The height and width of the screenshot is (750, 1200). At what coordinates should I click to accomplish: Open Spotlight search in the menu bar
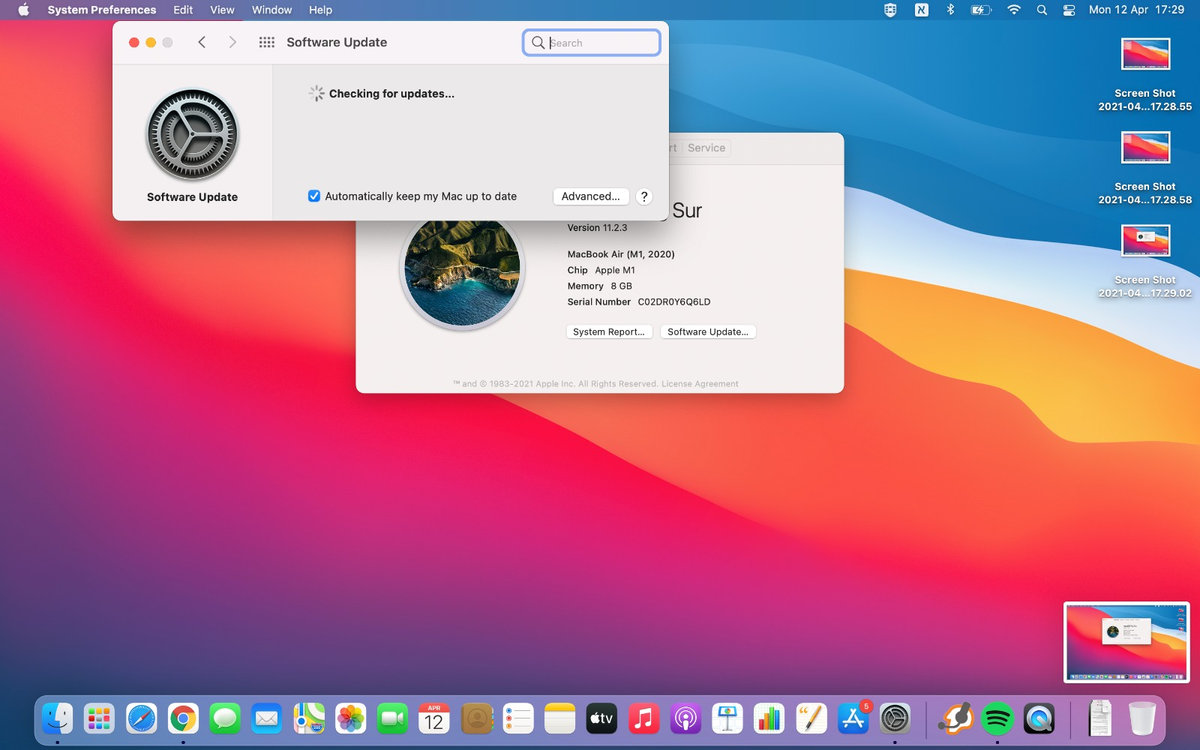[1042, 10]
